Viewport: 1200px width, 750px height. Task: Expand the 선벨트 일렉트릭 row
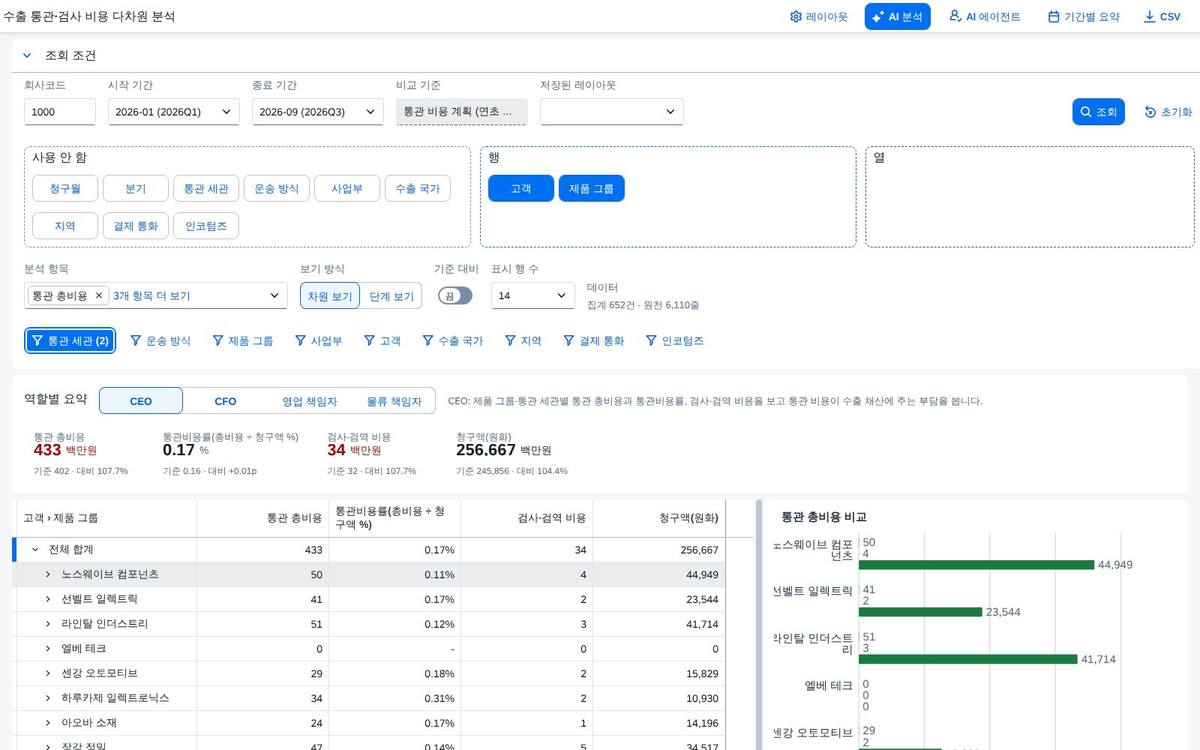[47, 599]
